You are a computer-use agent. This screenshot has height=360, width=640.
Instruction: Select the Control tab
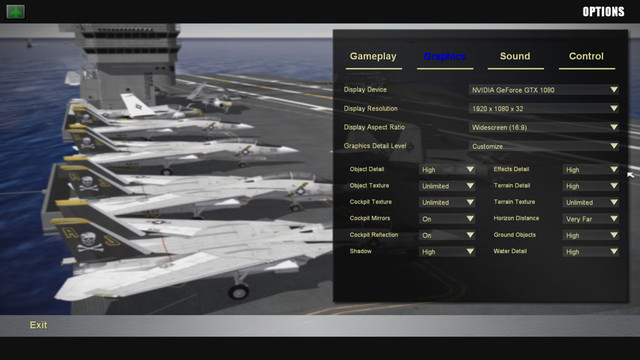click(586, 56)
